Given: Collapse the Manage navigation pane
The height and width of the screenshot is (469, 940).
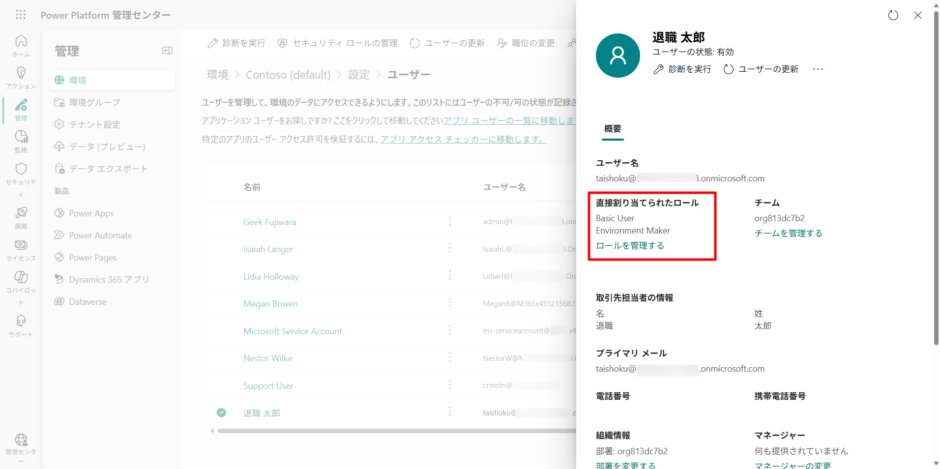Looking at the screenshot, I should (167, 51).
